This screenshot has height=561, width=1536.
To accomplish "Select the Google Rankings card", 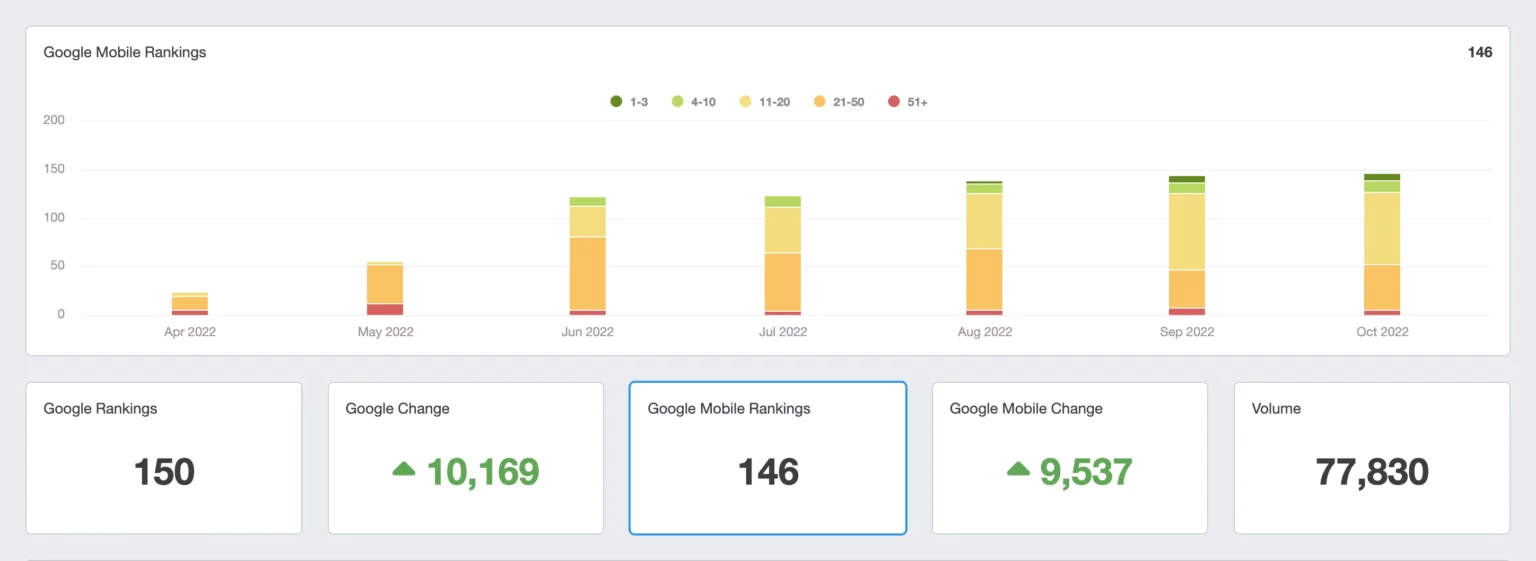I will click(x=164, y=458).
